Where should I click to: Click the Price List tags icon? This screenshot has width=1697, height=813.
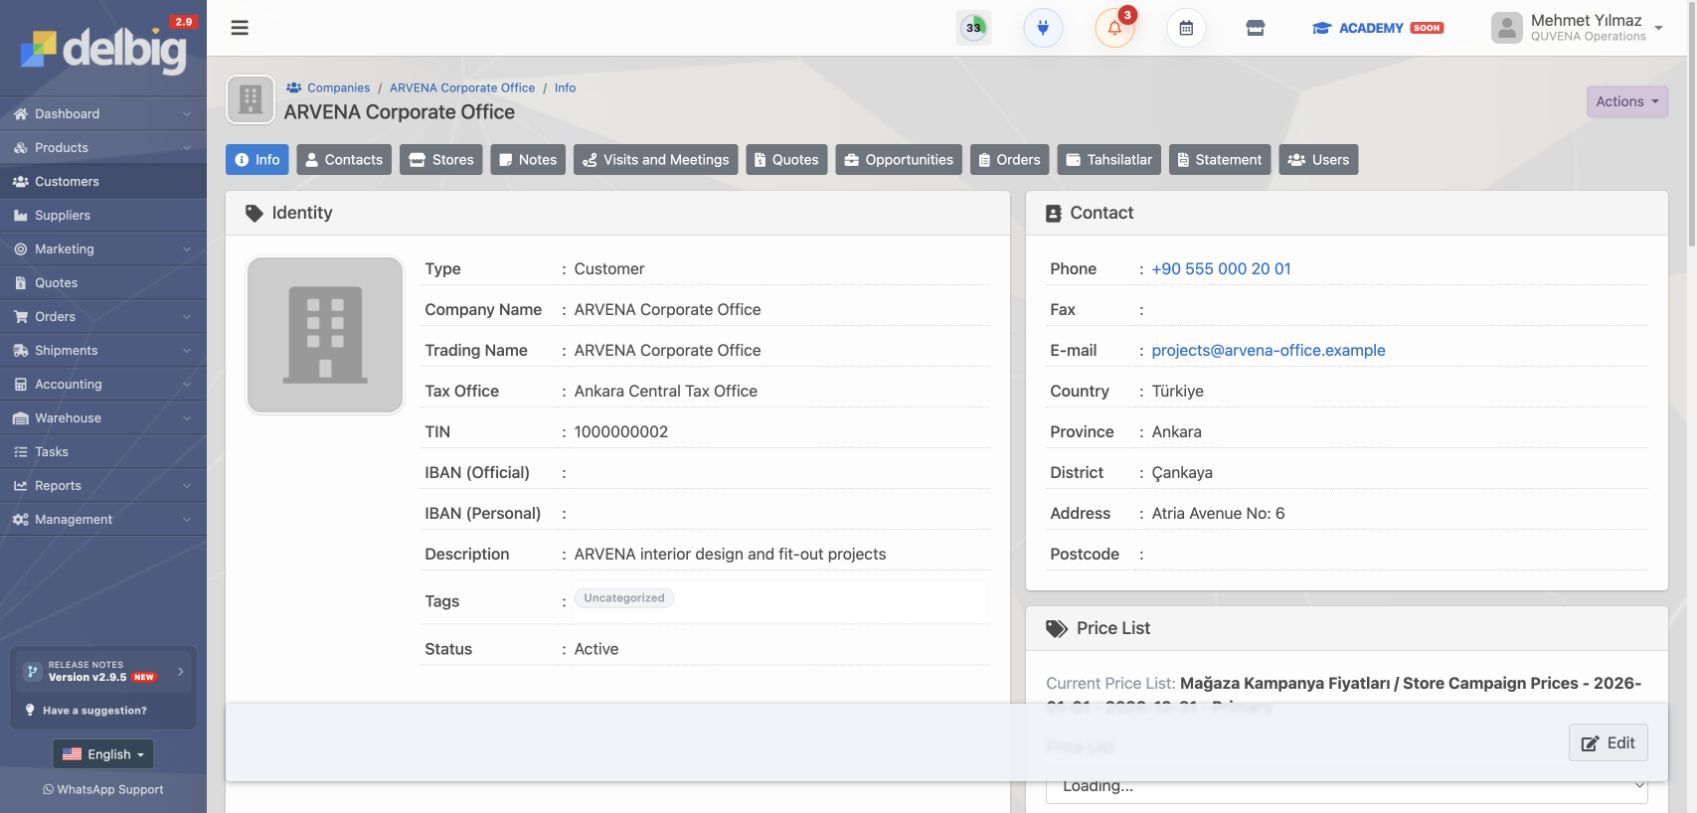1056,629
